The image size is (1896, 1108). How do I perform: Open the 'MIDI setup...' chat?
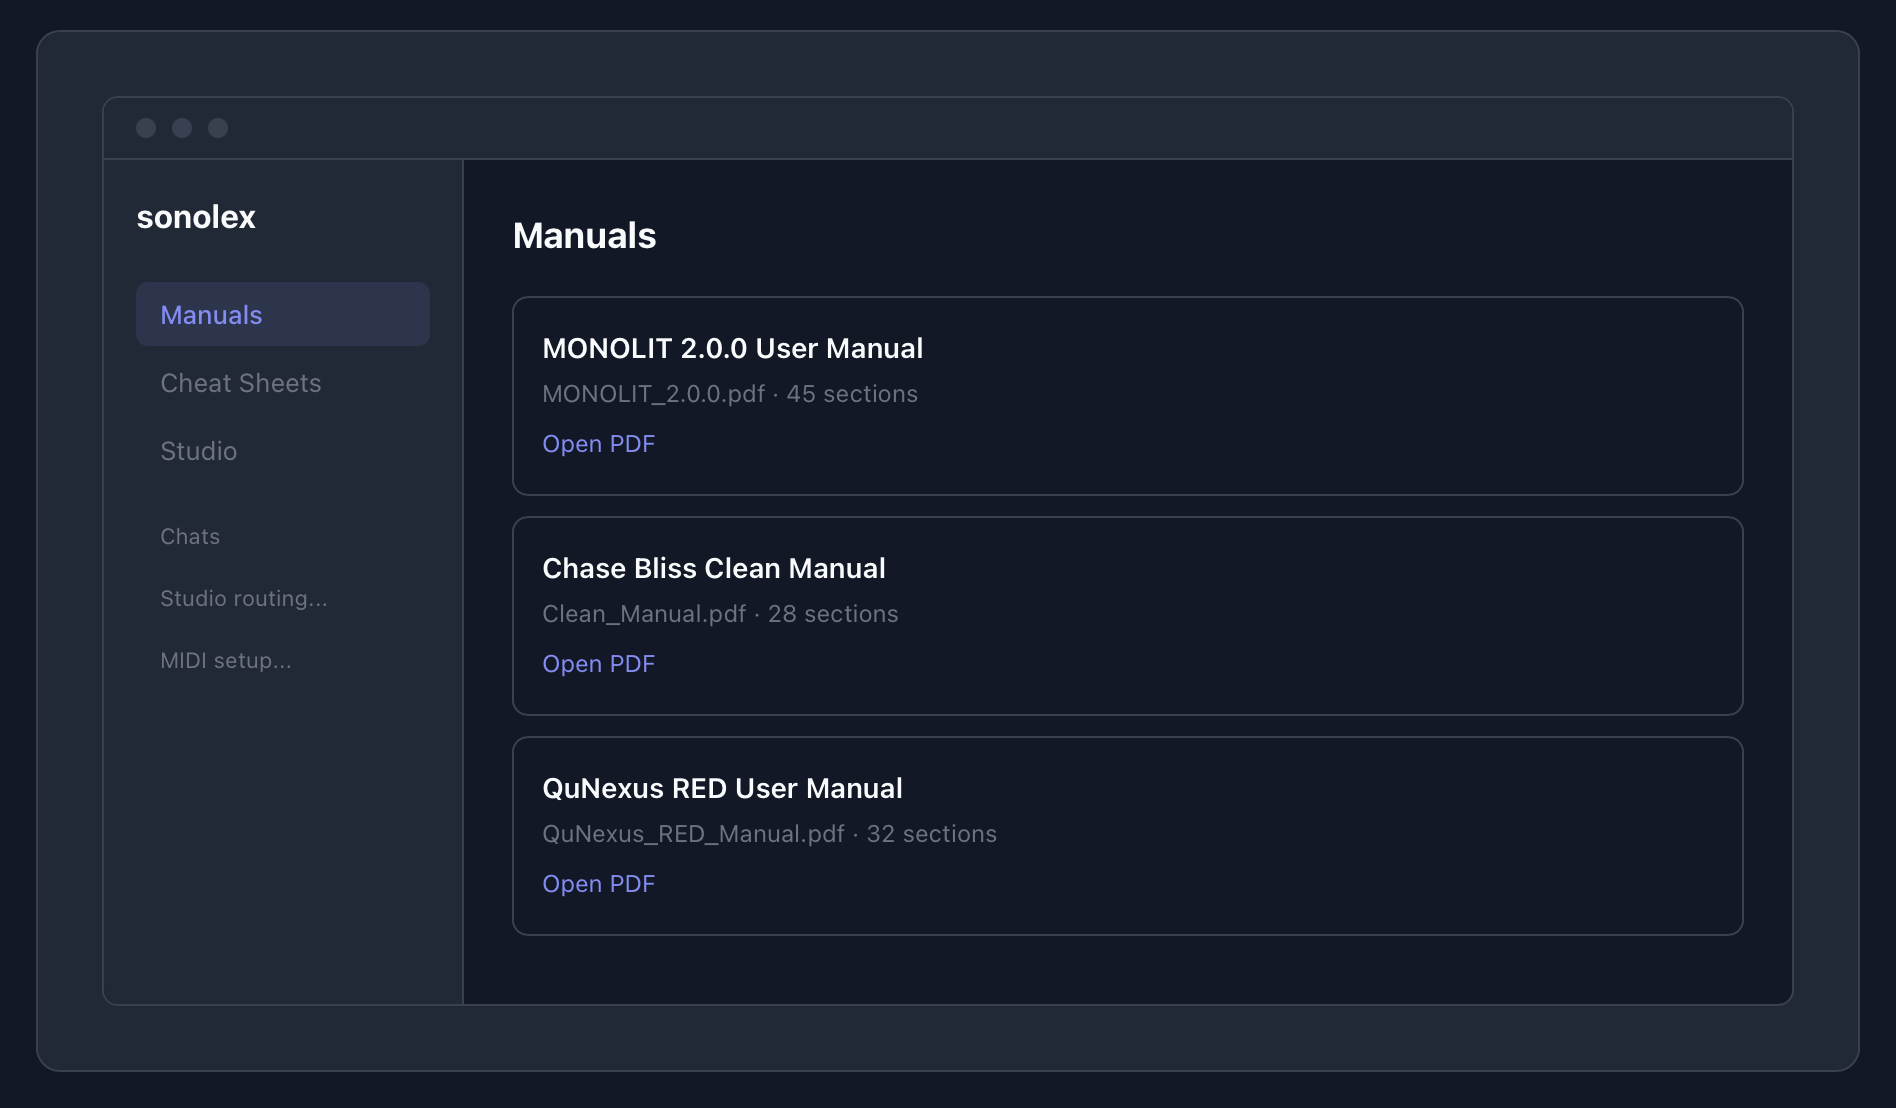[226, 660]
